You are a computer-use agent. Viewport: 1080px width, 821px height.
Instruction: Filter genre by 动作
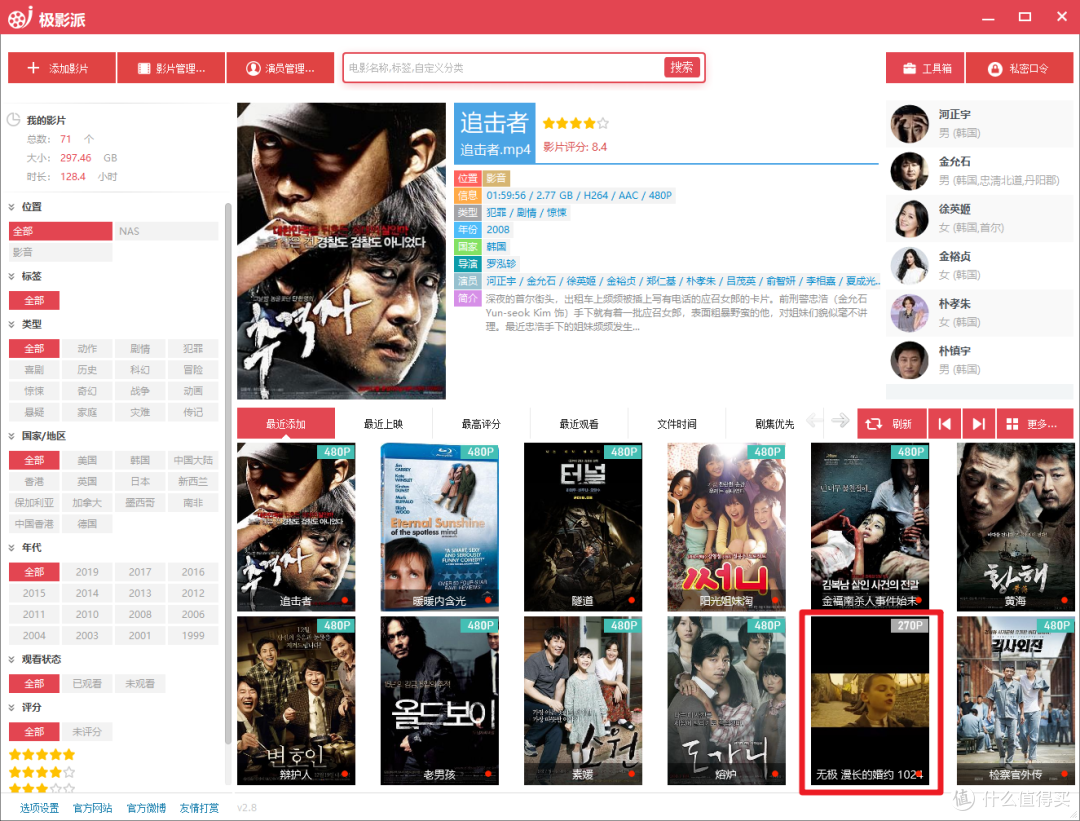point(87,349)
